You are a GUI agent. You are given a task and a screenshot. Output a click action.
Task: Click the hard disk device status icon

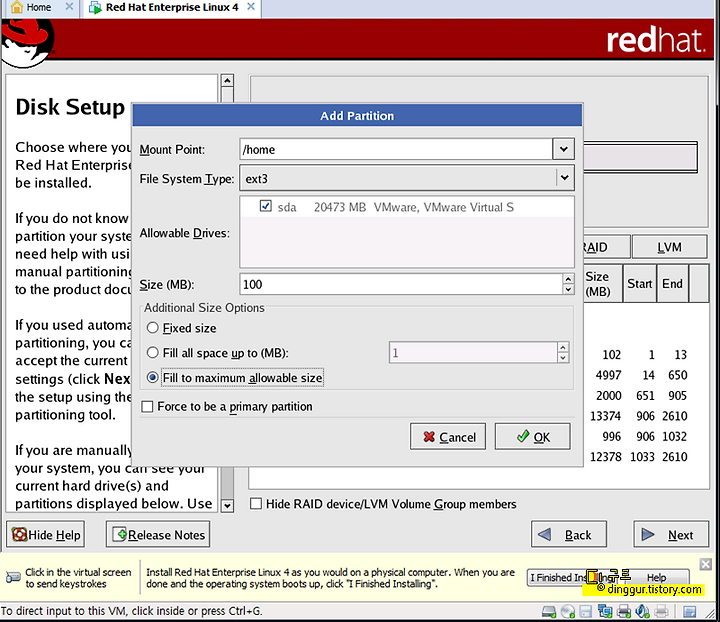point(549,611)
